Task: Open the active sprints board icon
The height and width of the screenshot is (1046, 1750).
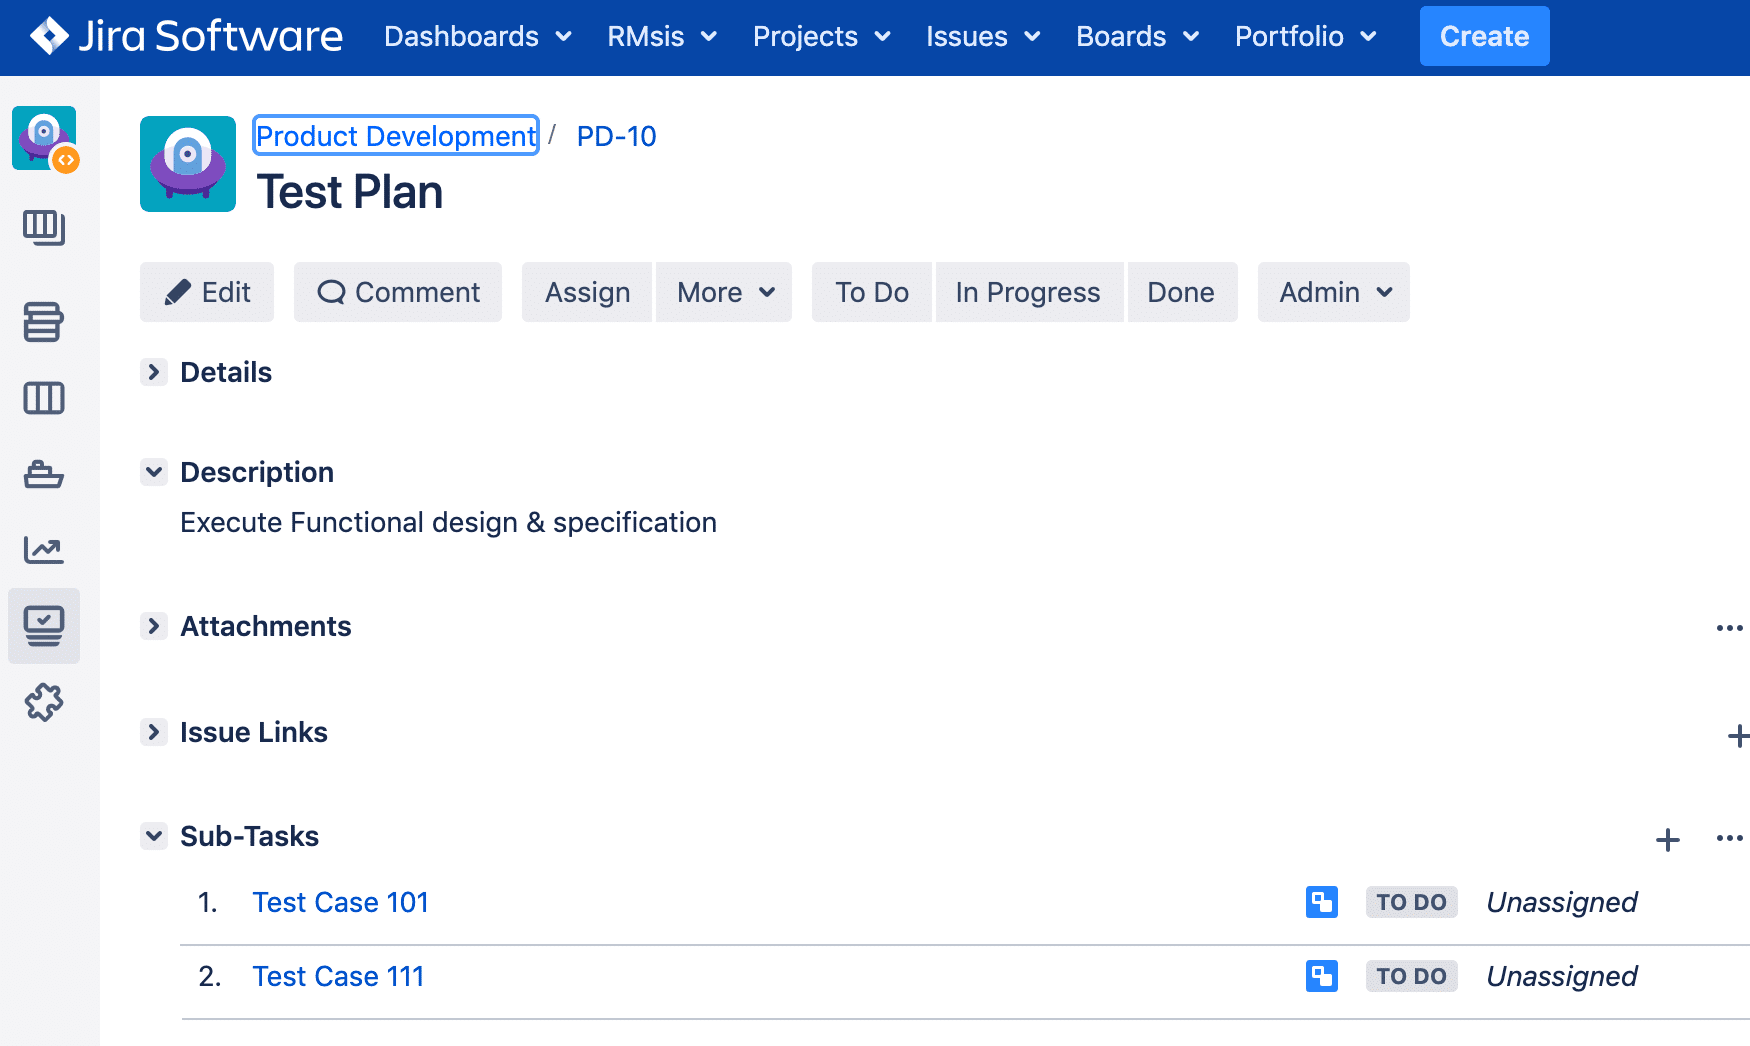Action: [44, 397]
